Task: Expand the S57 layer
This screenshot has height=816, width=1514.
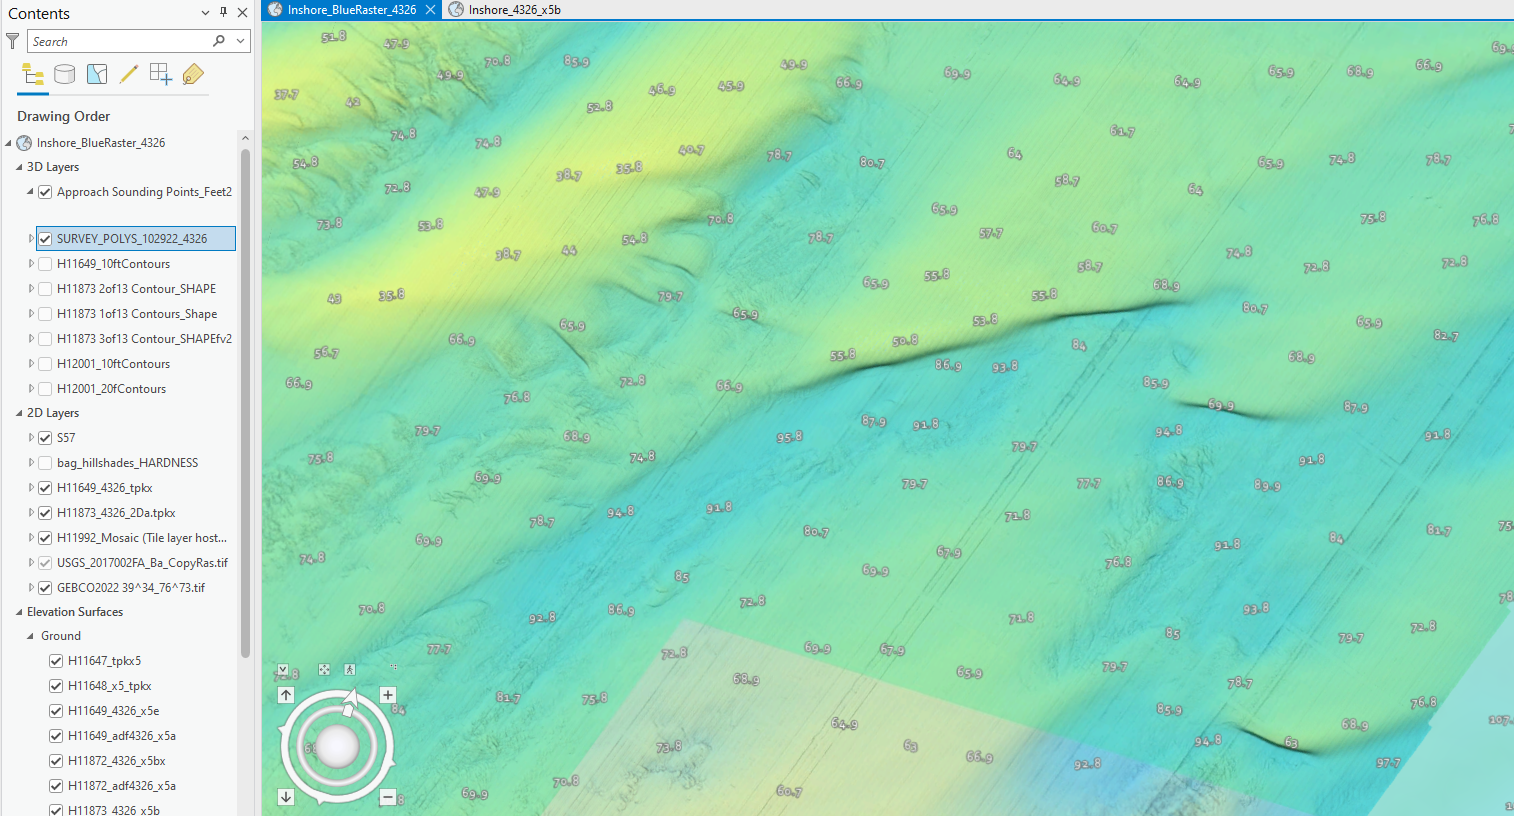Action: click(x=30, y=437)
